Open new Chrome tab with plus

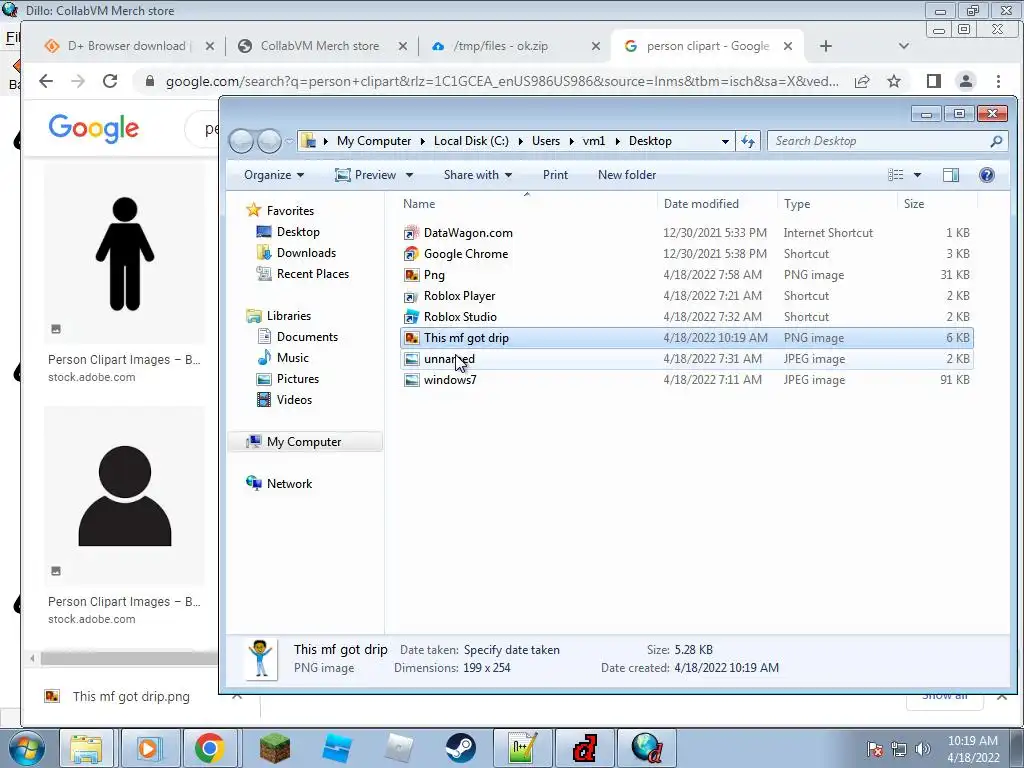coord(825,46)
